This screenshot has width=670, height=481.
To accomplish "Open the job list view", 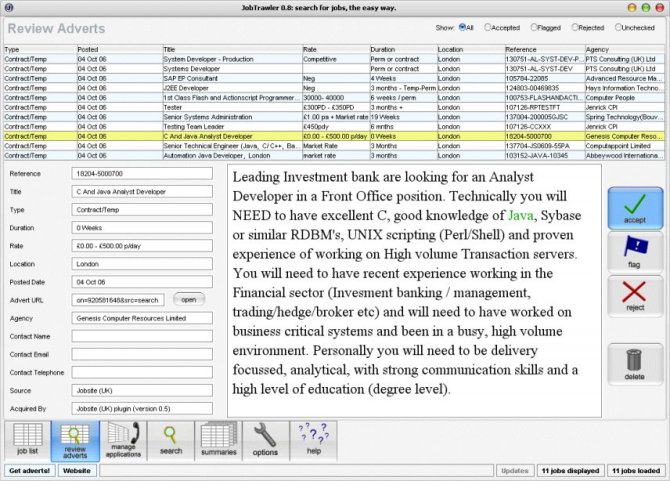I will point(29,440).
